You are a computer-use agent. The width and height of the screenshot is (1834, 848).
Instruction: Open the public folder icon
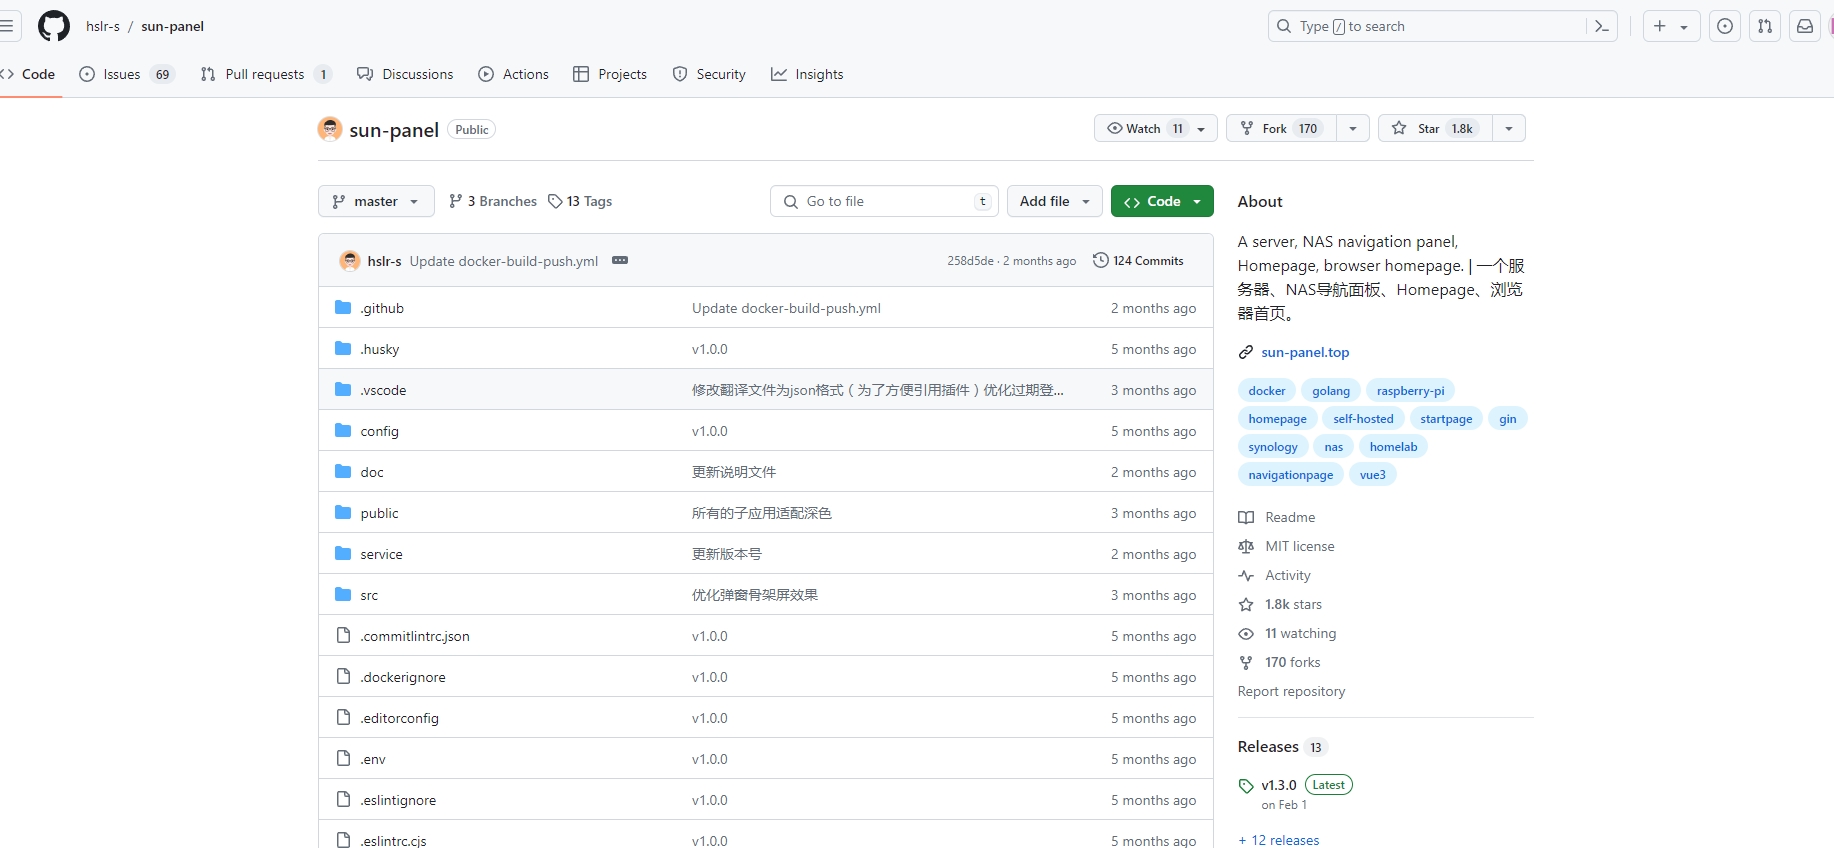[x=343, y=512]
